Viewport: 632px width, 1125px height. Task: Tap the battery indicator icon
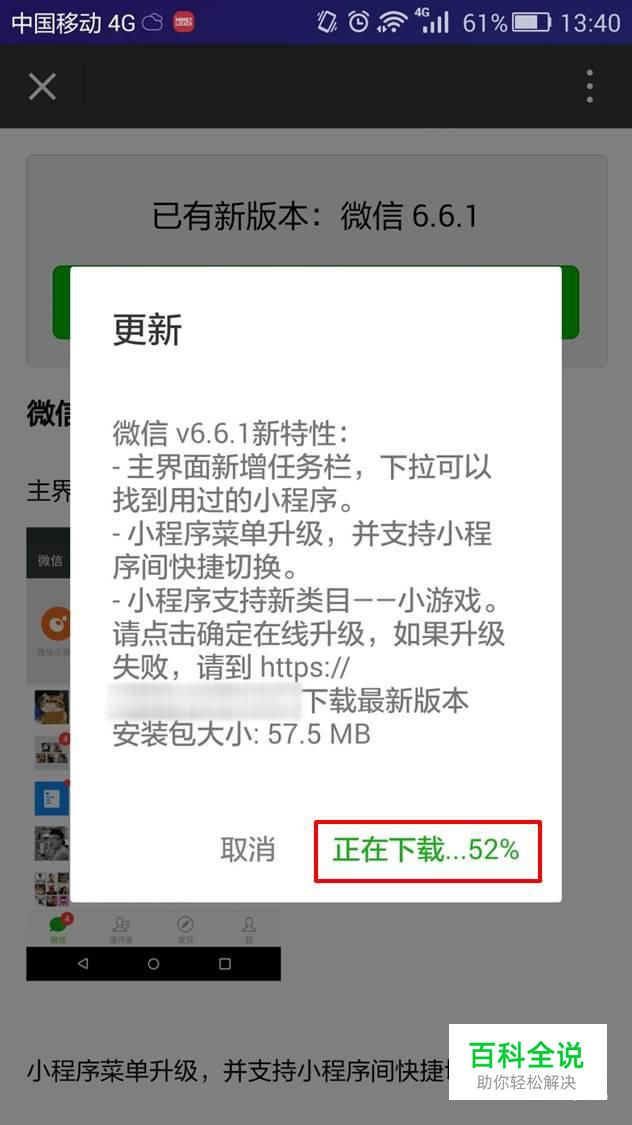coord(532,22)
